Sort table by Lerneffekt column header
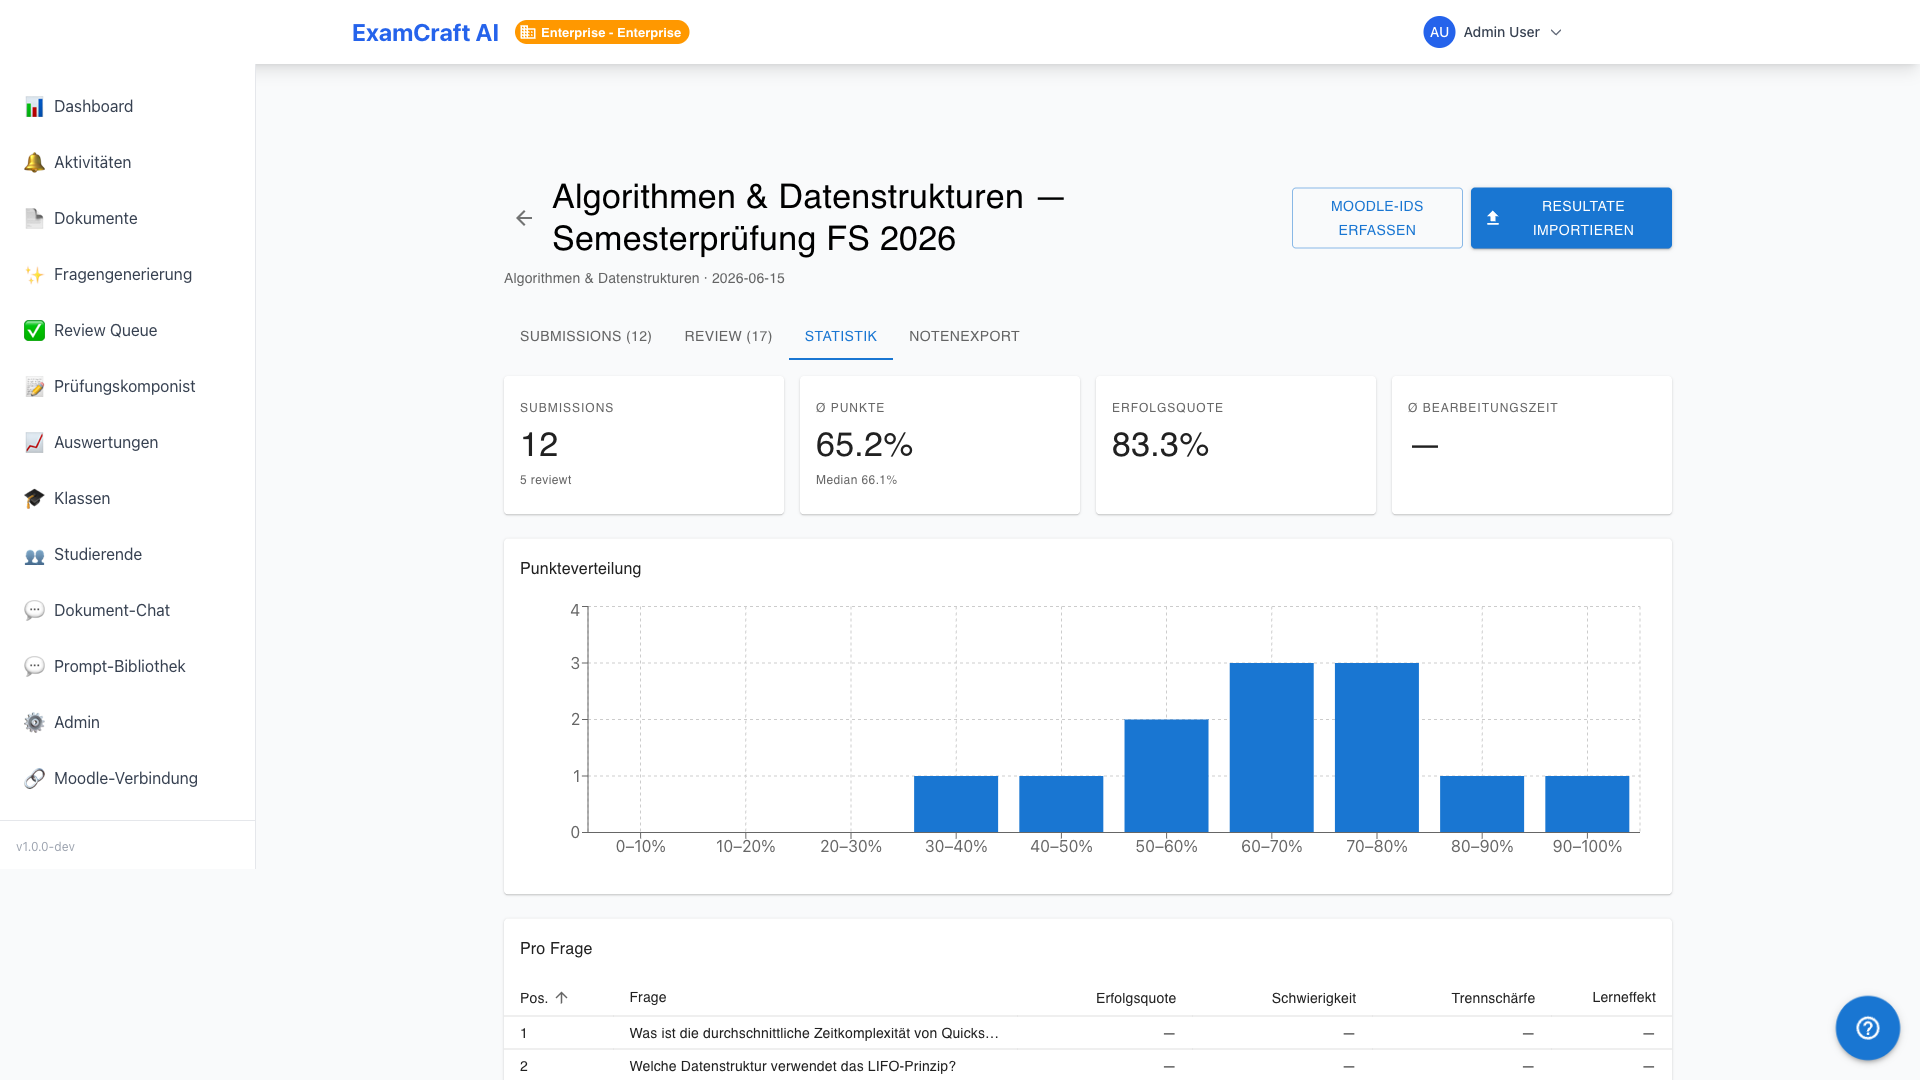The width and height of the screenshot is (1920, 1080). pyautogui.click(x=1623, y=997)
